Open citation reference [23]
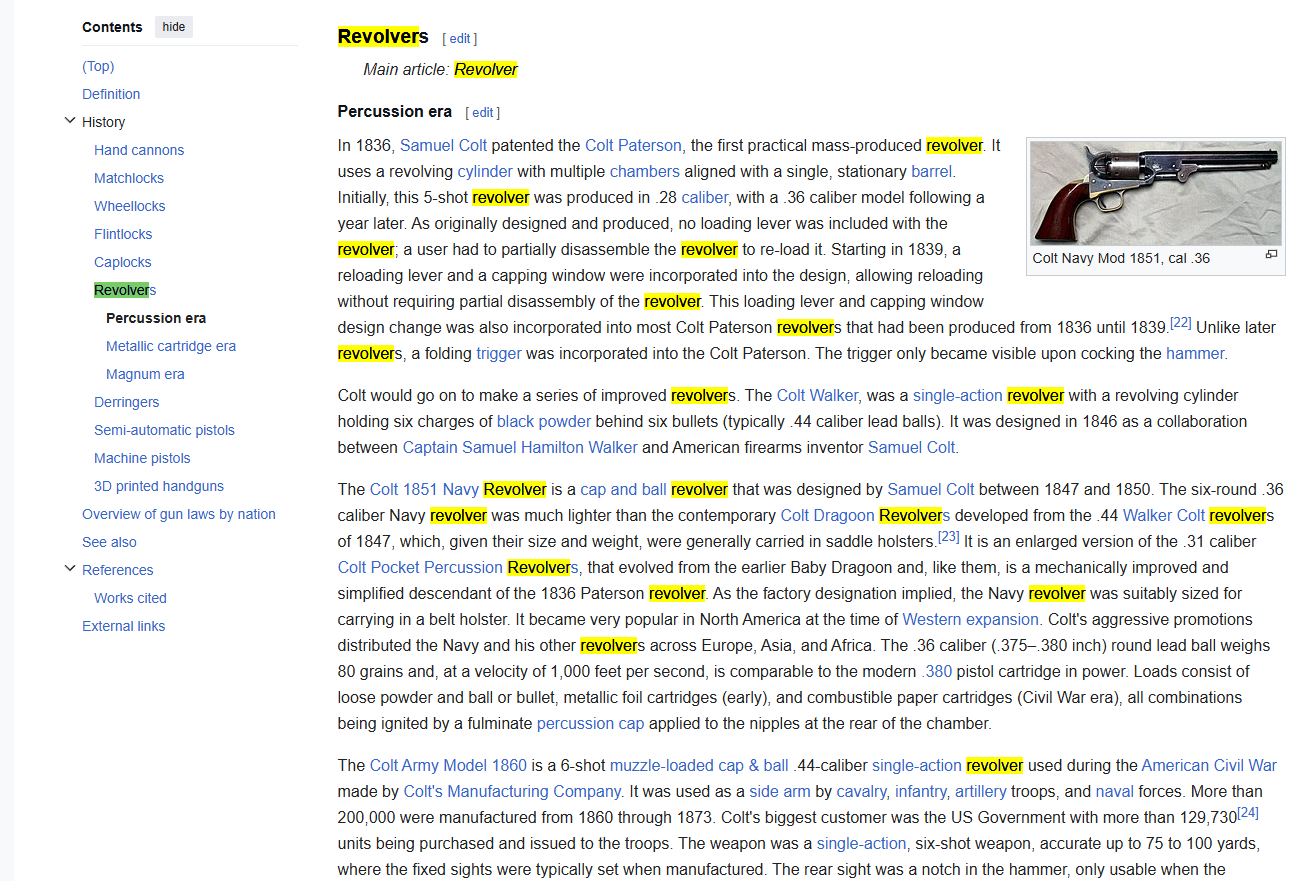1311x881 pixels. point(949,536)
